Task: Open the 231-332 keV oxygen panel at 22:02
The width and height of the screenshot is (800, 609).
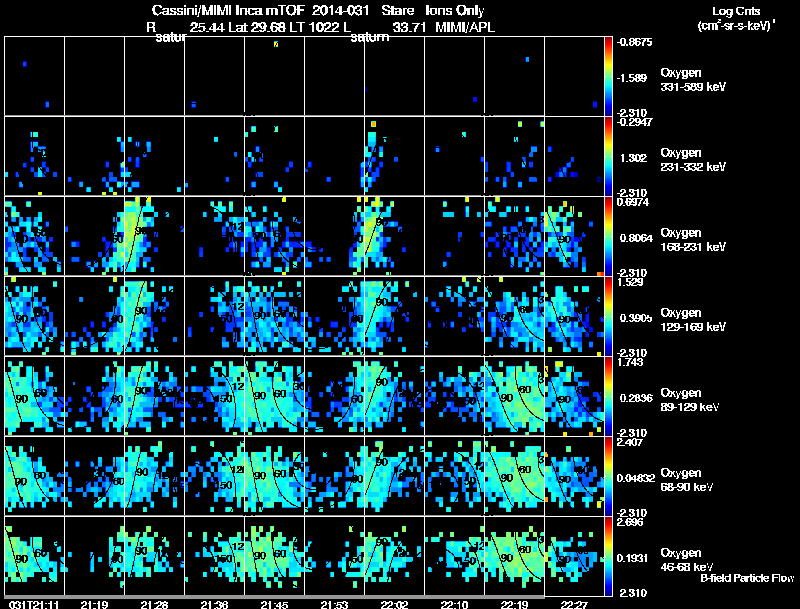Action: pos(394,156)
